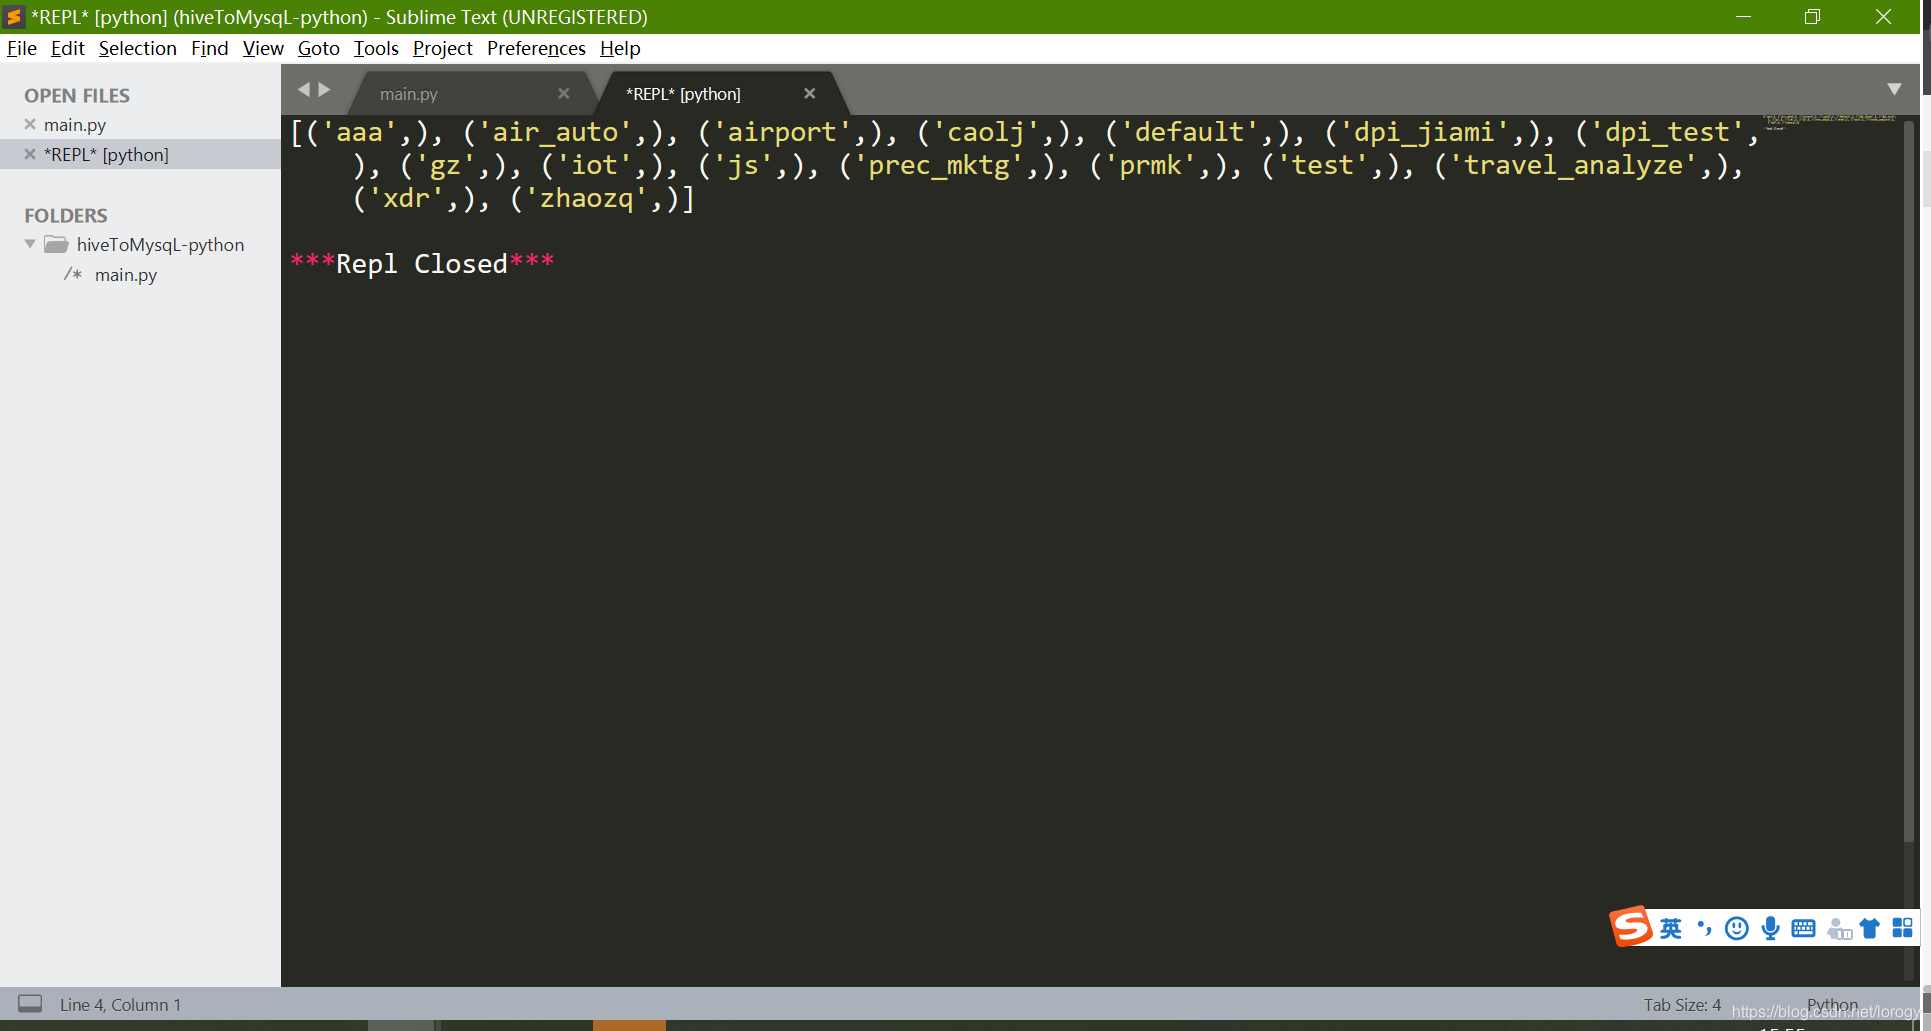Click the editor vertical scrollbar
Viewport: 1931px width, 1031px height.
1908,480
